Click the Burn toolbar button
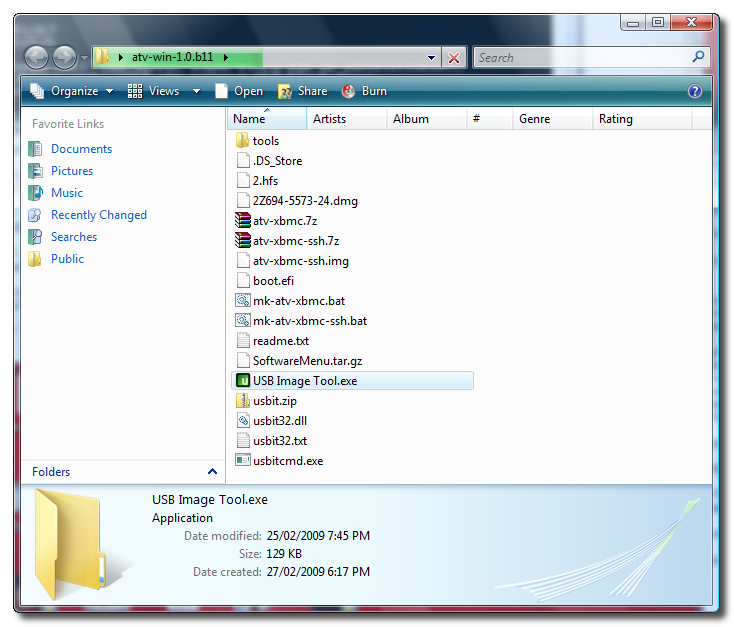Screen dimensions: 734x627 (x=365, y=91)
